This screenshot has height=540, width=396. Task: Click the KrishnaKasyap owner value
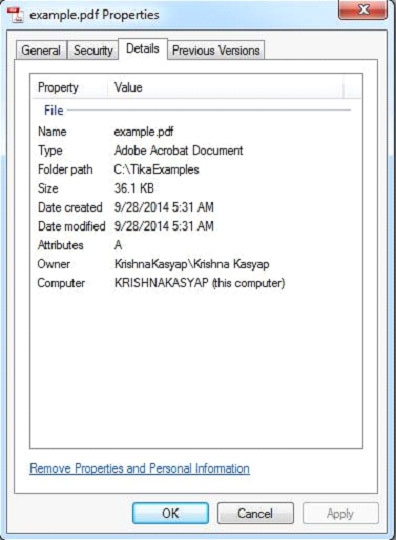point(192,264)
